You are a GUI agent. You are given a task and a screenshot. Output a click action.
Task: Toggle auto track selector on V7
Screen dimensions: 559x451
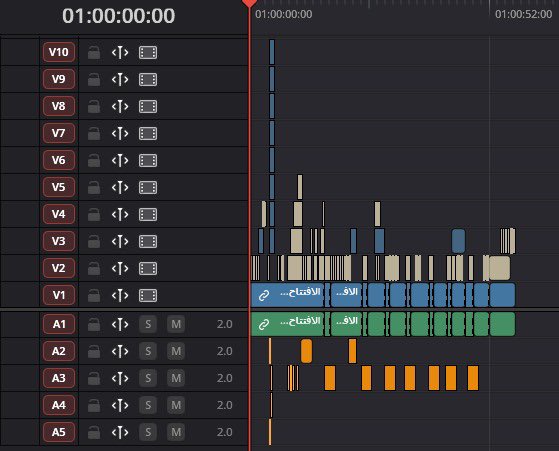coord(120,134)
